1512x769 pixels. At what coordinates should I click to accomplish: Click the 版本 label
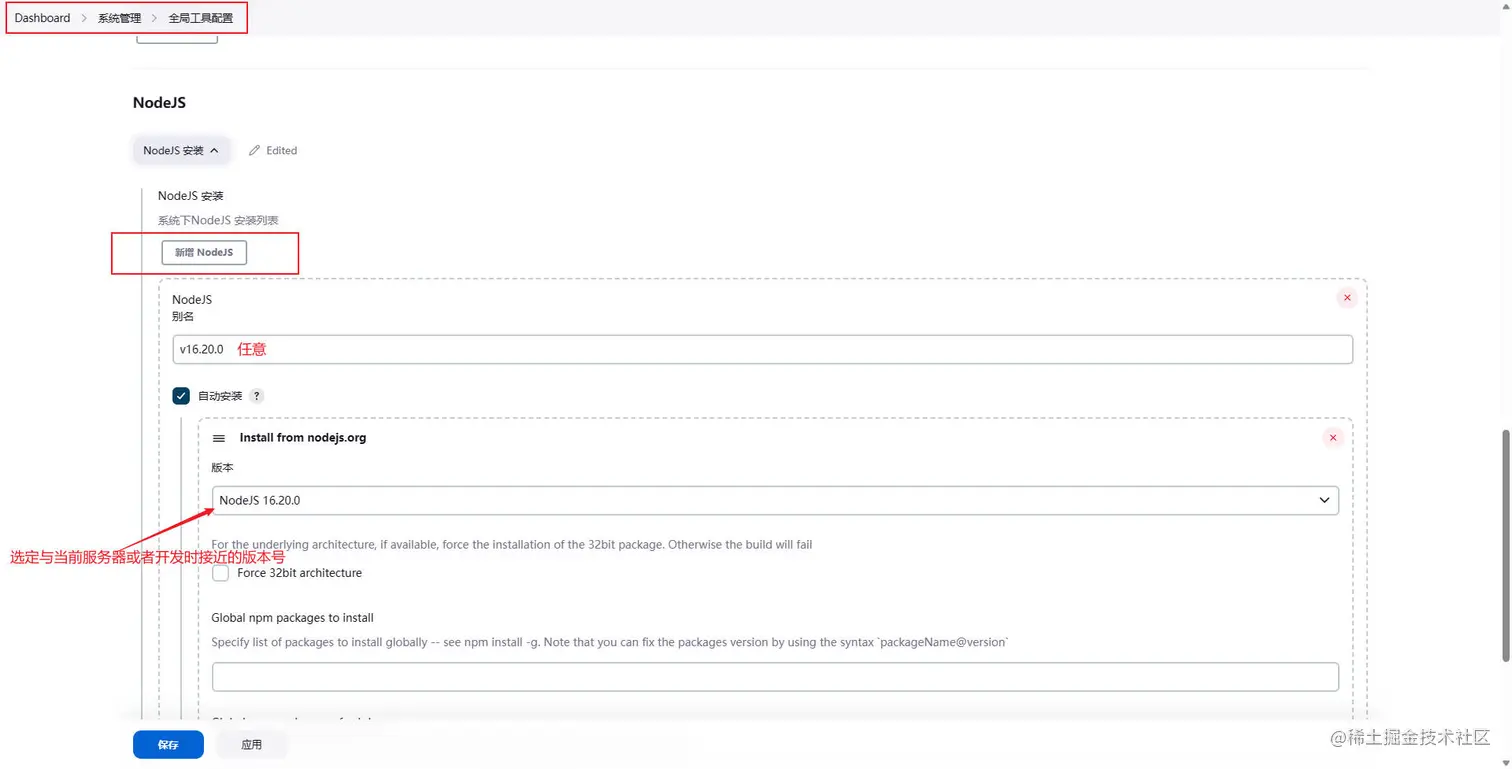[x=222, y=467]
